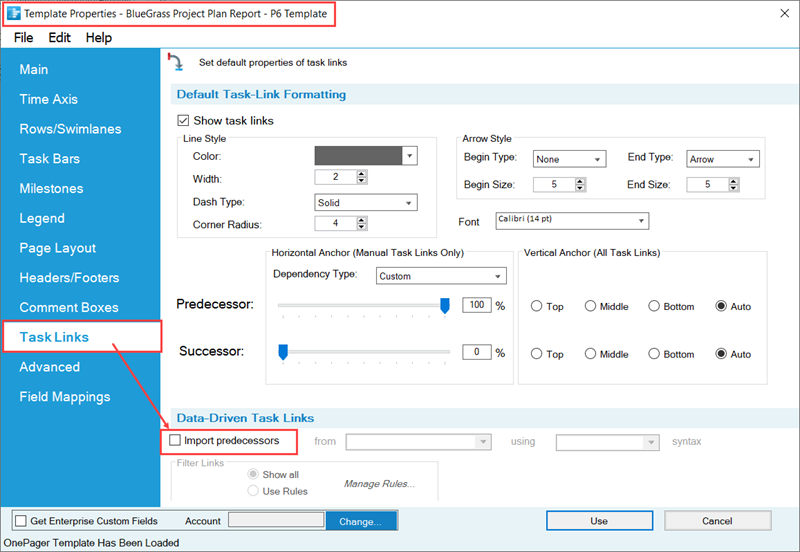Select Predecessor Auto vertical anchor

pos(721,306)
